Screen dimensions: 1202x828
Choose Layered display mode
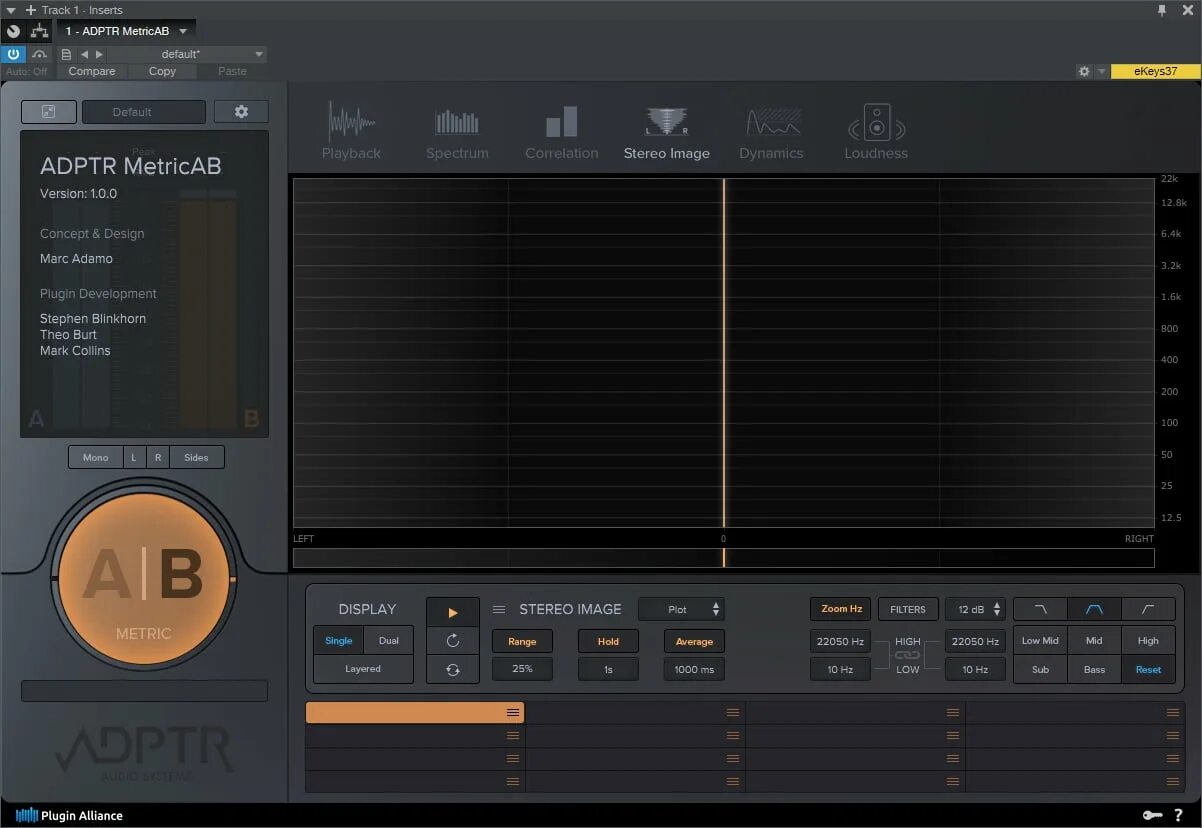tap(363, 669)
